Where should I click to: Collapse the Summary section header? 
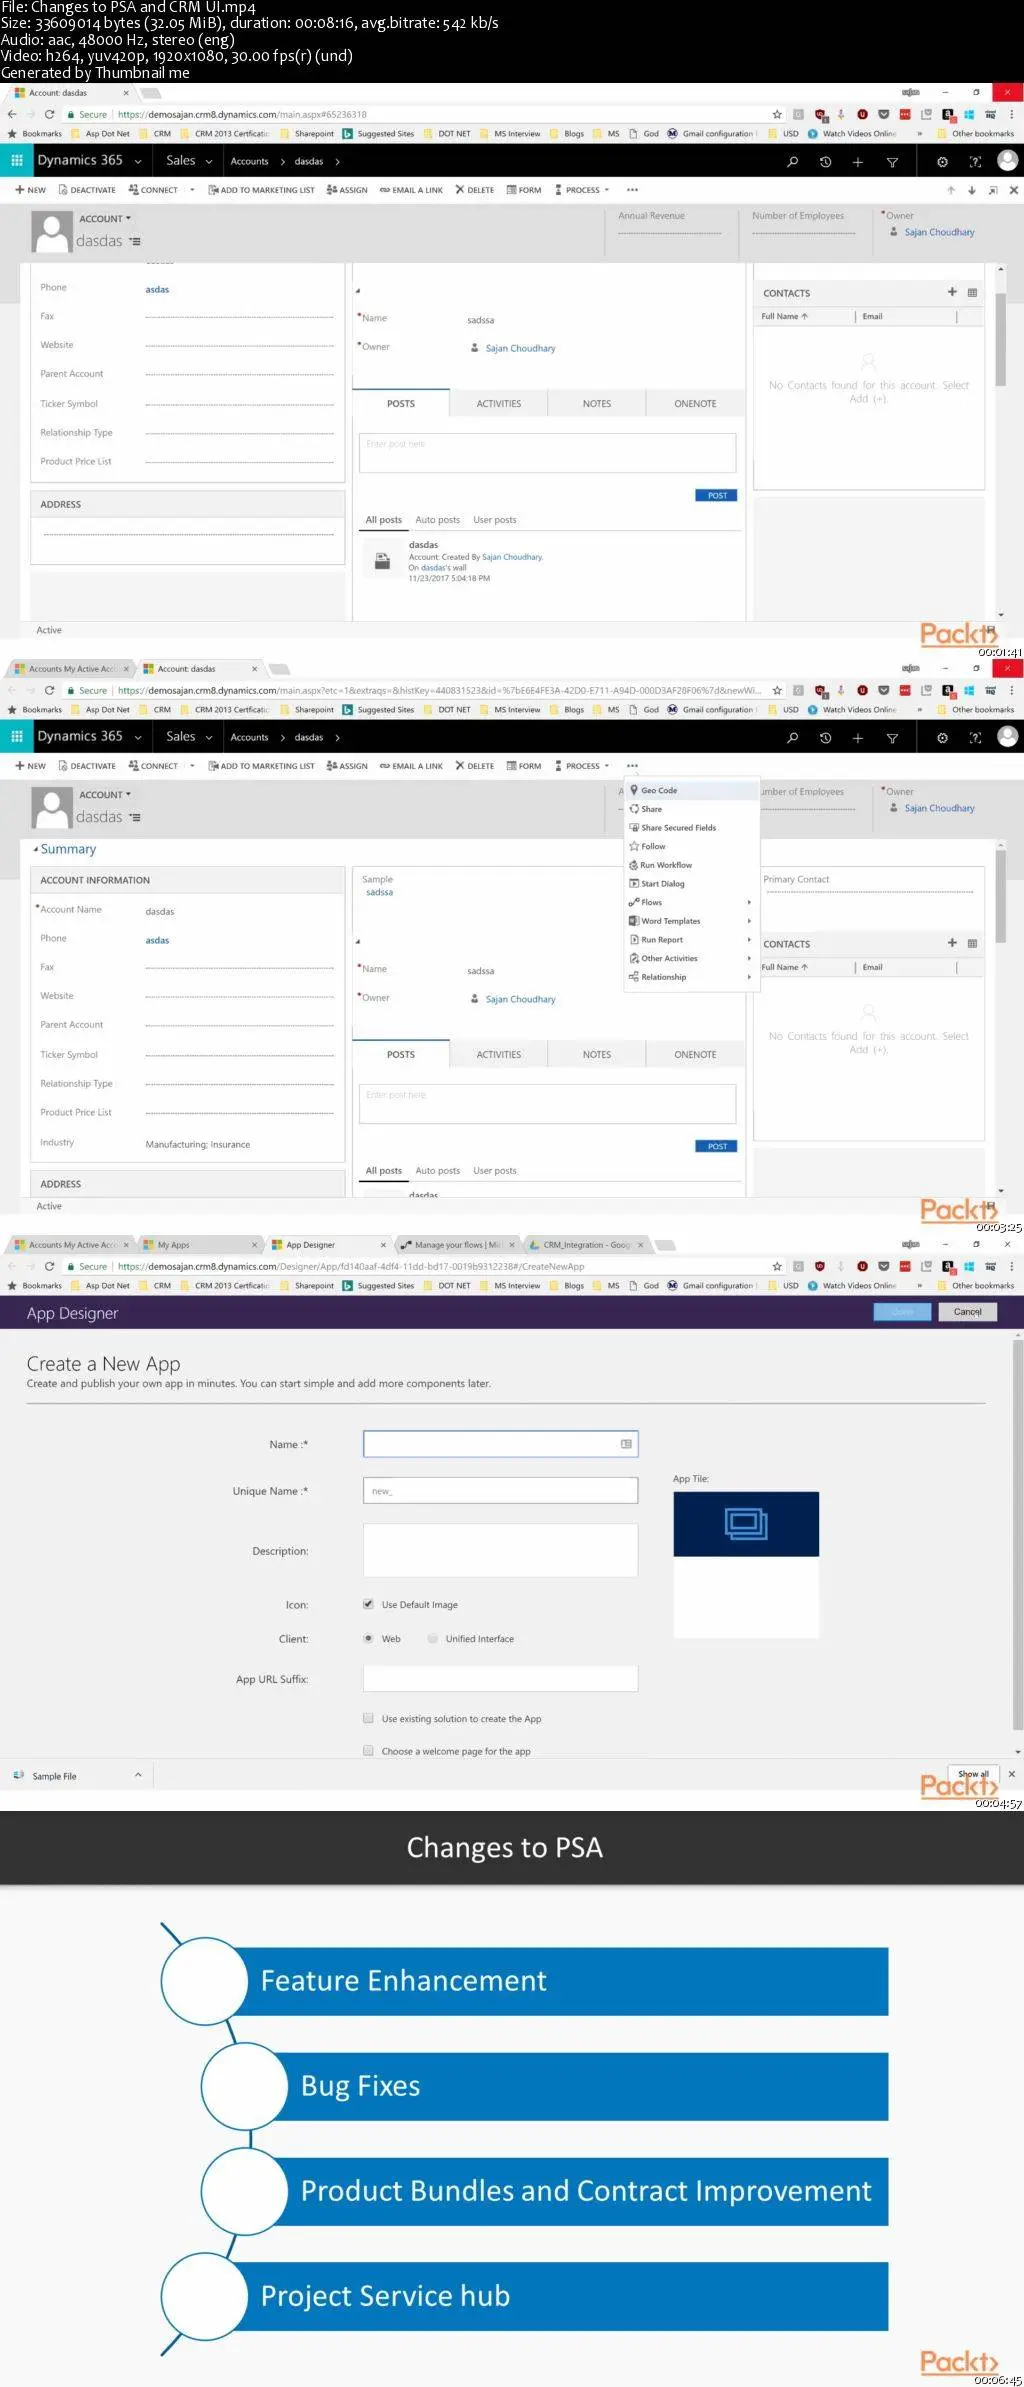click(64, 849)
